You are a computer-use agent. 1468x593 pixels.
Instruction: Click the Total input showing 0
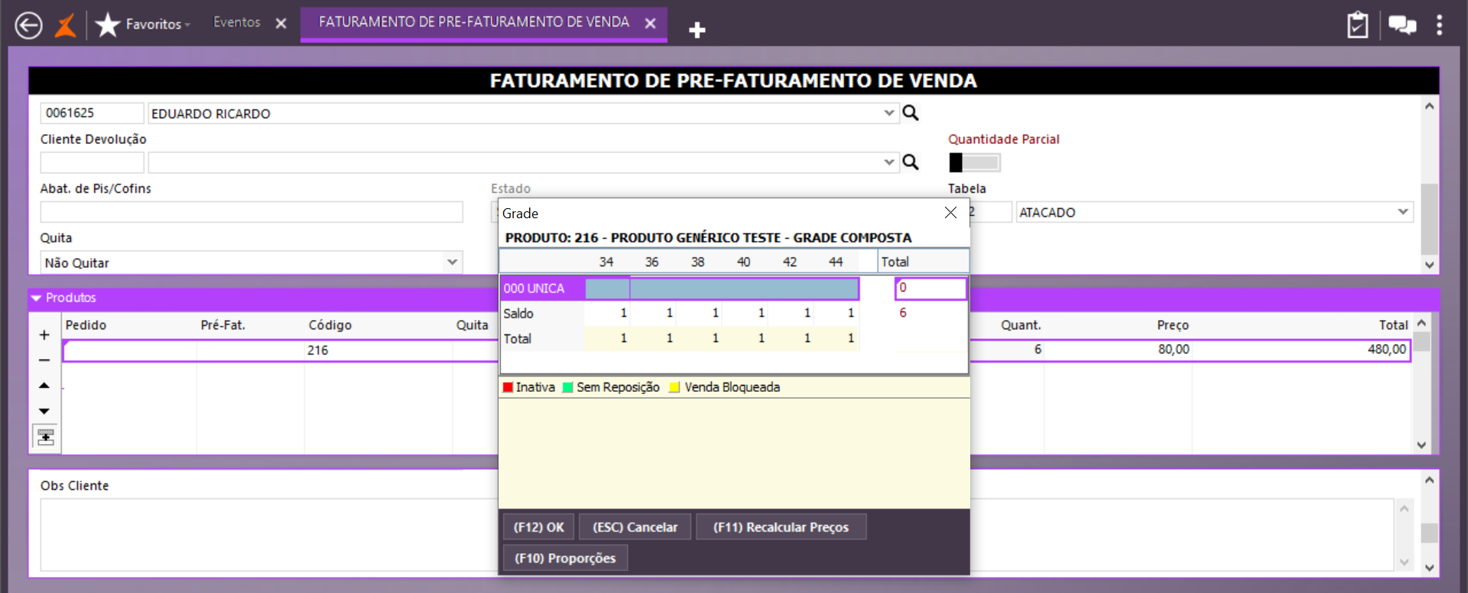click(x=931, y=288)
